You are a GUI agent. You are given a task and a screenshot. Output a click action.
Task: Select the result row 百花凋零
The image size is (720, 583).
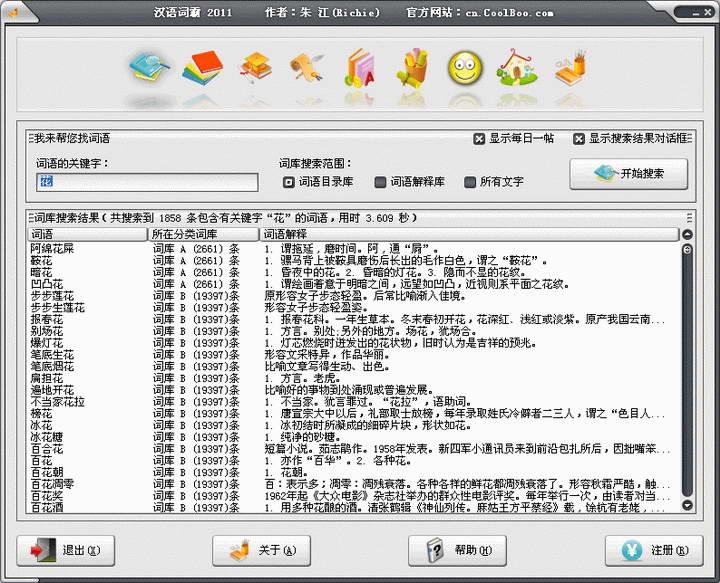tap(354, 484)
